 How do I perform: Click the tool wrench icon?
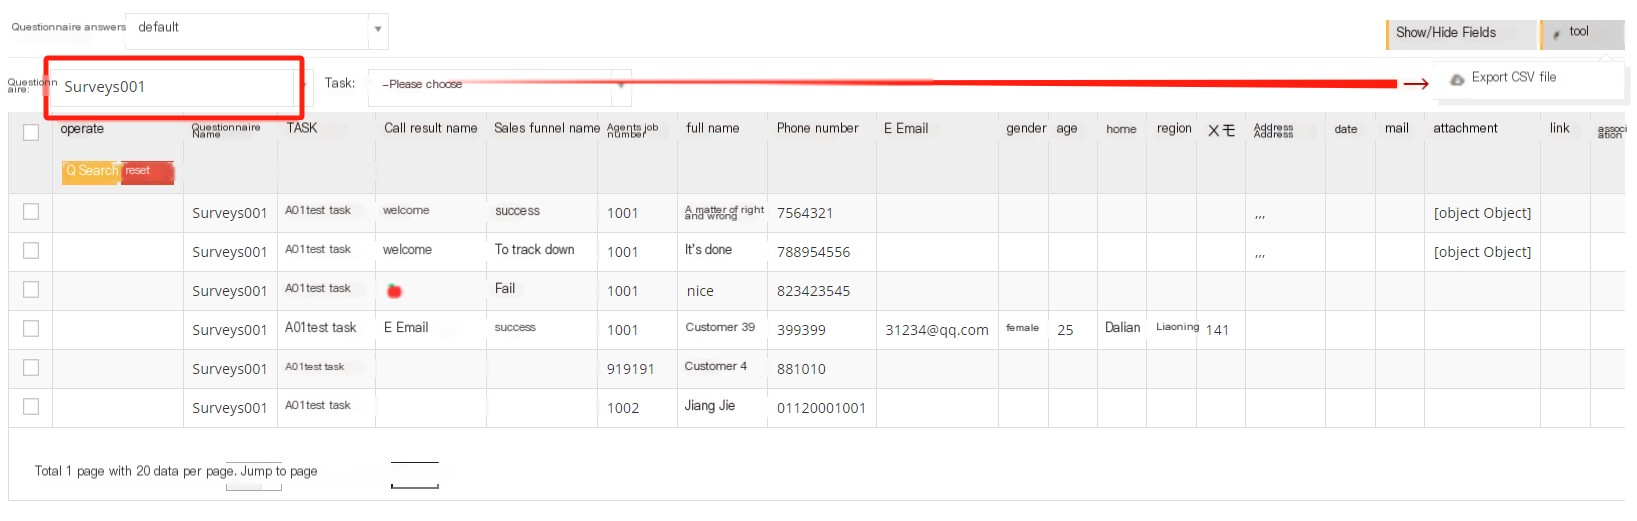[1556, 34]
